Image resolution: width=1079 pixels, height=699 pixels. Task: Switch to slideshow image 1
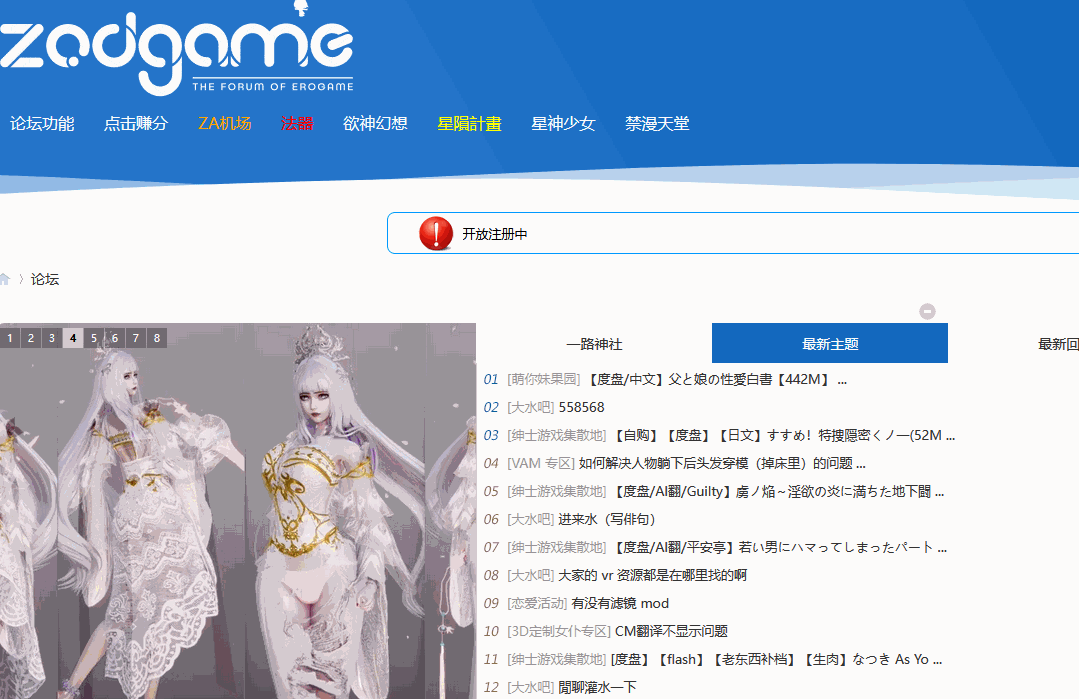11,338
